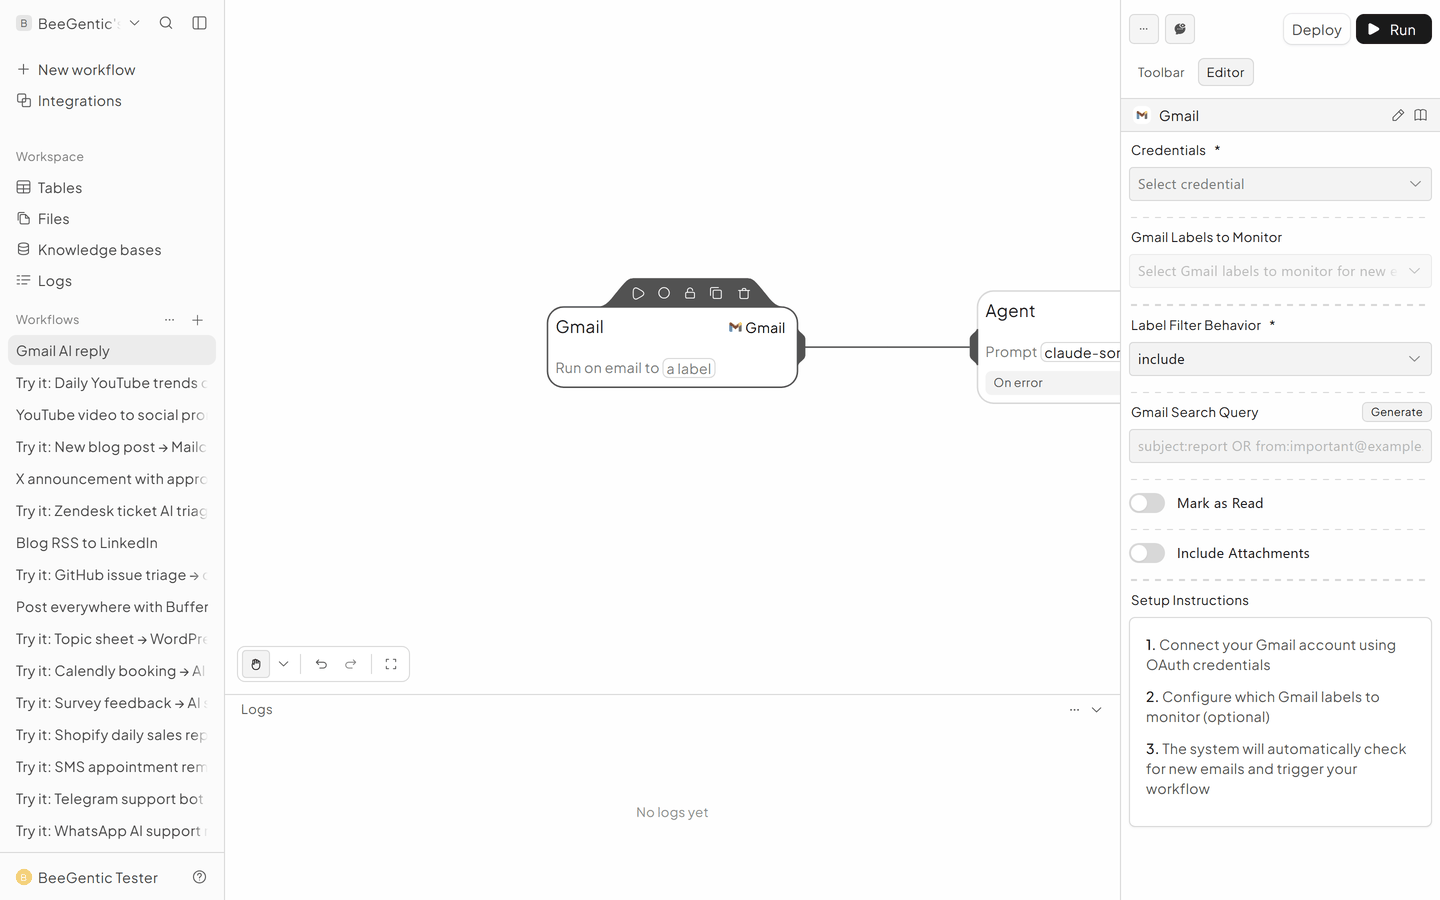
Task: Select Gmail AI reply workflow
Action: click(112, 351)
